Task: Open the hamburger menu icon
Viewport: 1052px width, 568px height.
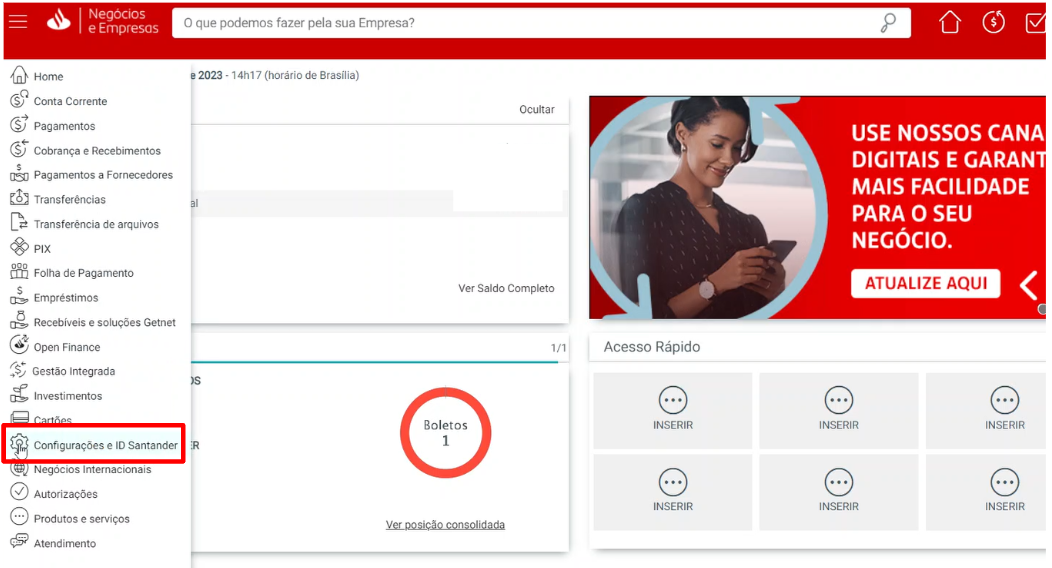Action: [x=18, y=21]
